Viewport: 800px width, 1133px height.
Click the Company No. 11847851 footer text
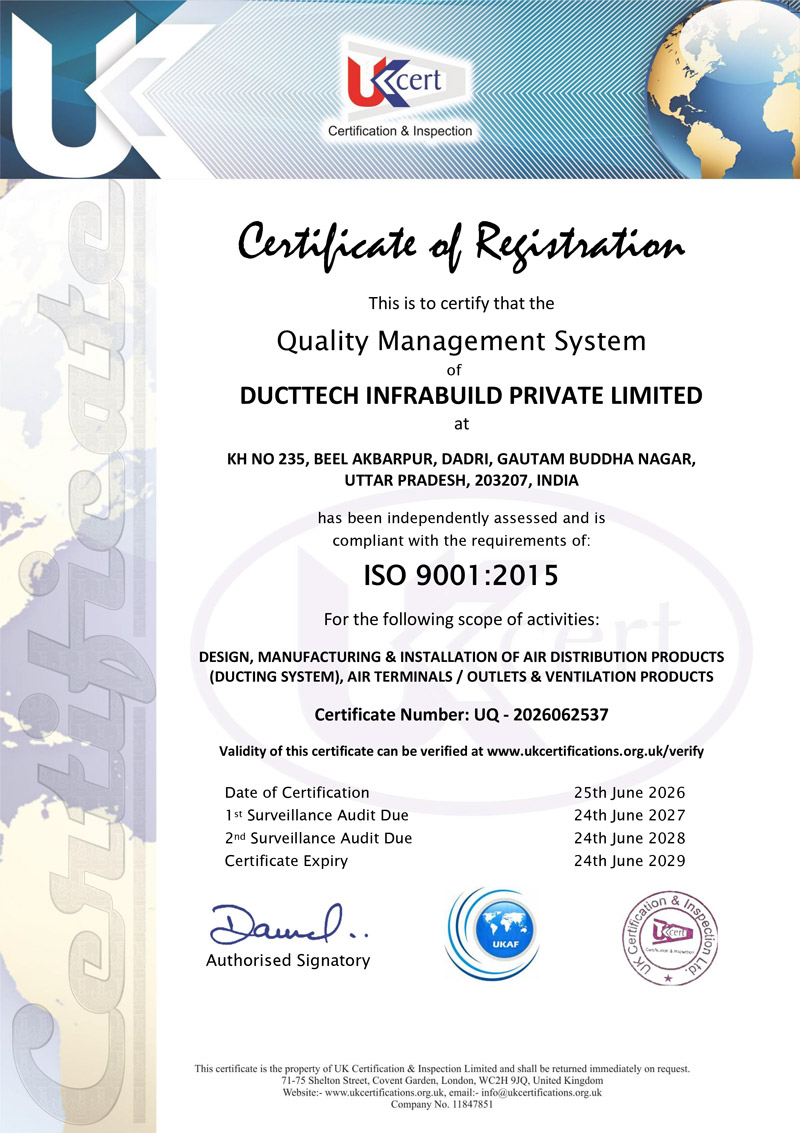click(442, 1104)
